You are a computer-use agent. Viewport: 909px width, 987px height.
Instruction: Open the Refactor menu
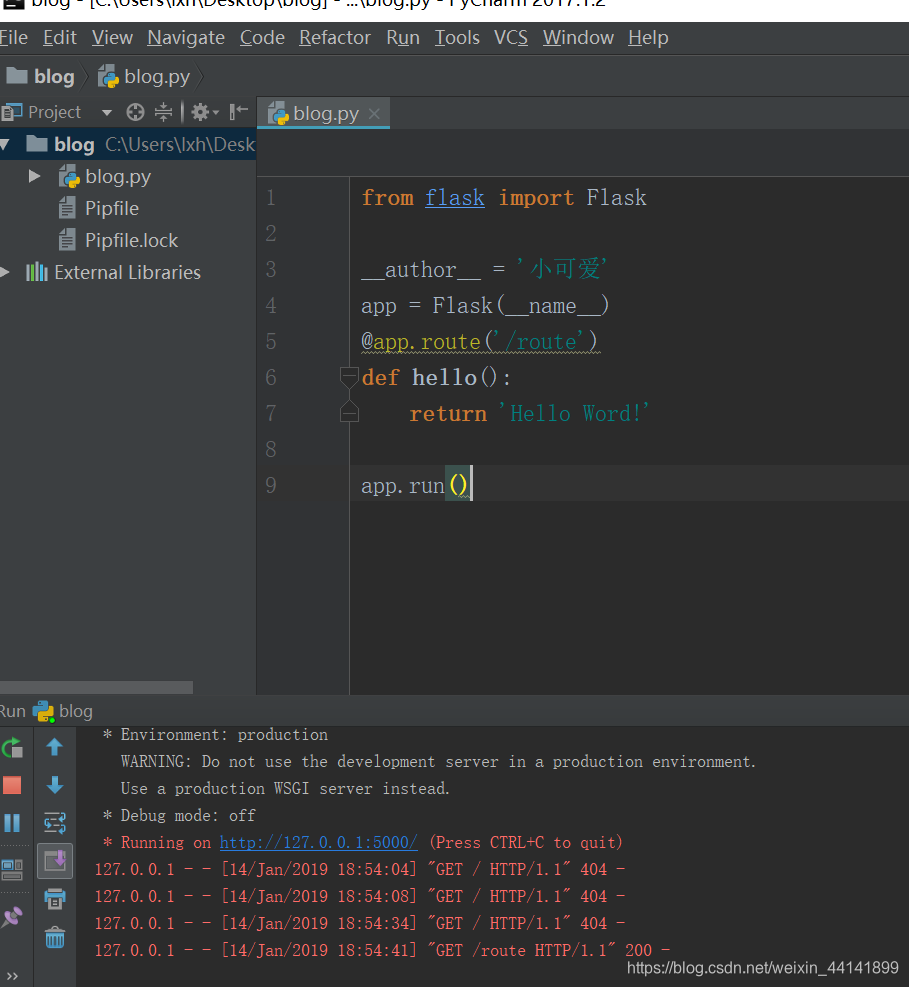(335, 38)
